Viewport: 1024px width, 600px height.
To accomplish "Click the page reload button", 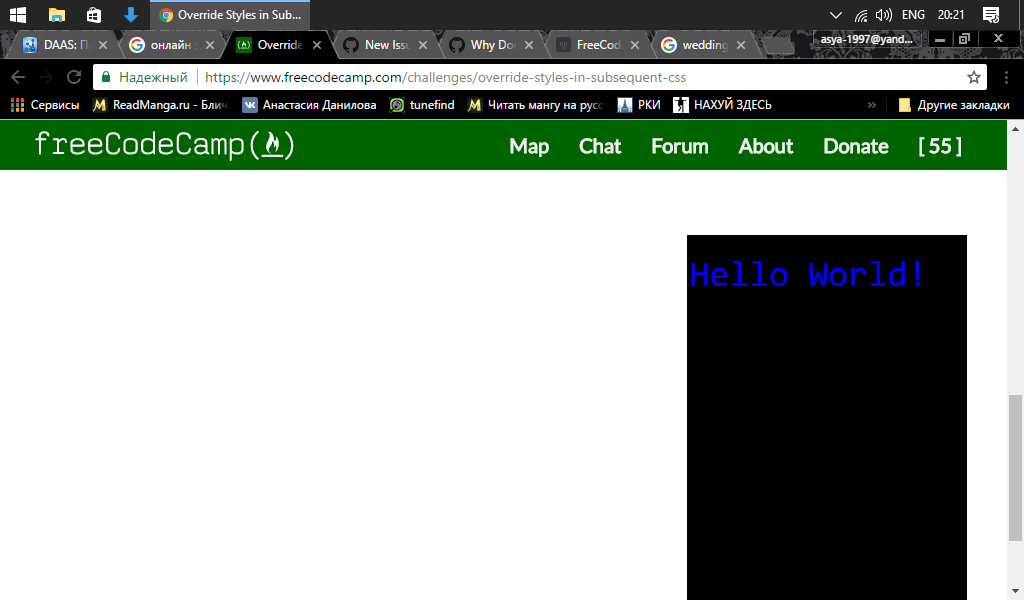I will [x=74, y=76].
